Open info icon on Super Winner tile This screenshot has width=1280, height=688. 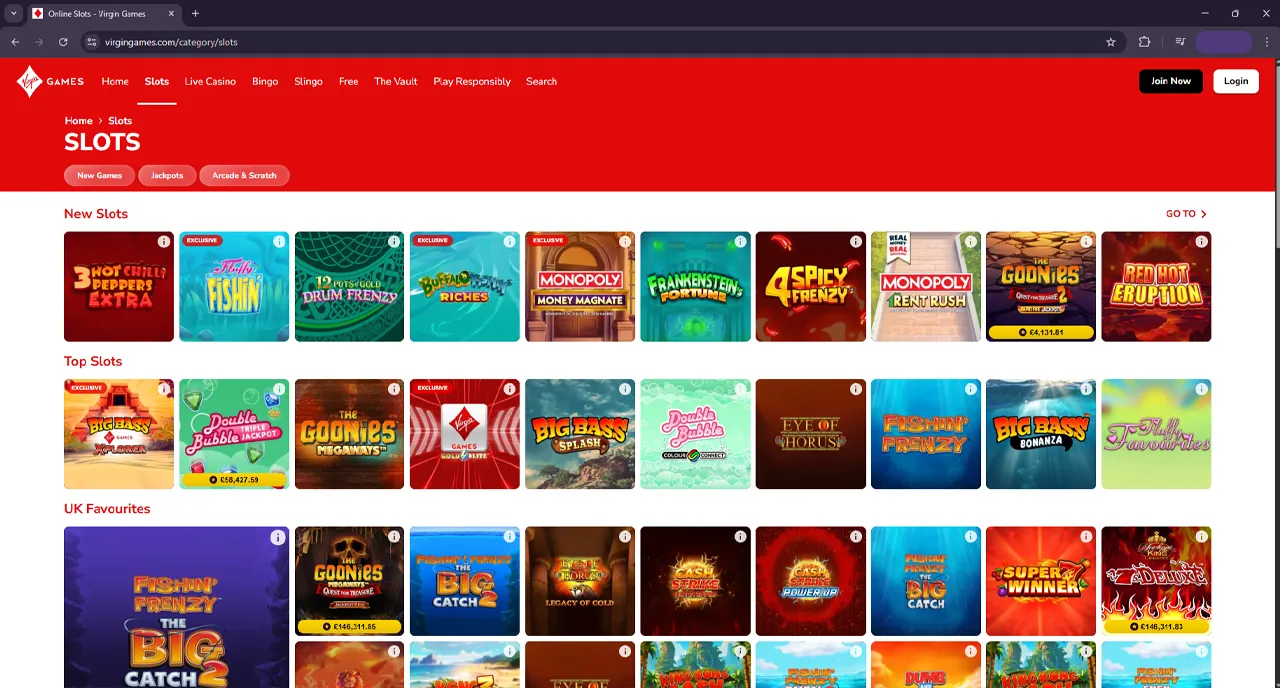tap(1086, 537)
